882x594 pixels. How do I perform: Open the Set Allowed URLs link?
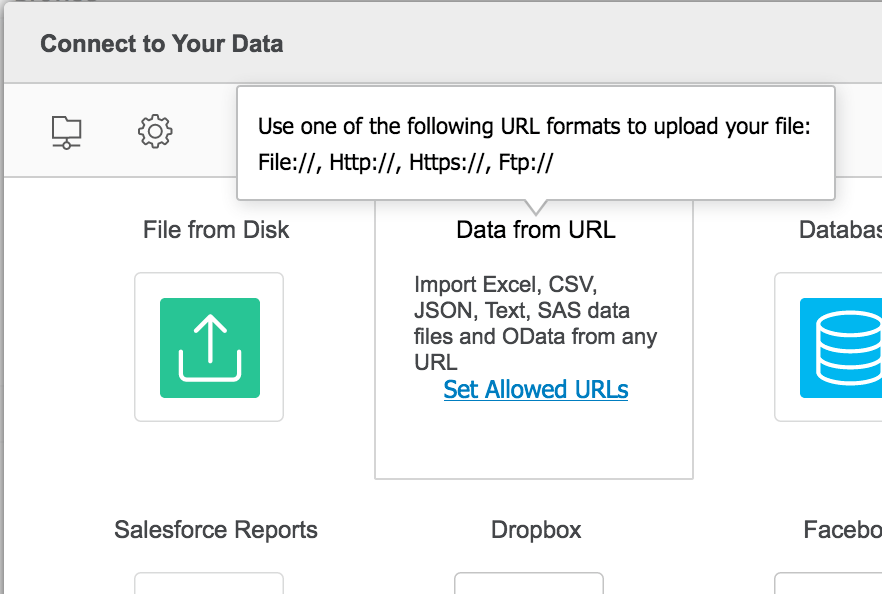(x=536, y=389)
